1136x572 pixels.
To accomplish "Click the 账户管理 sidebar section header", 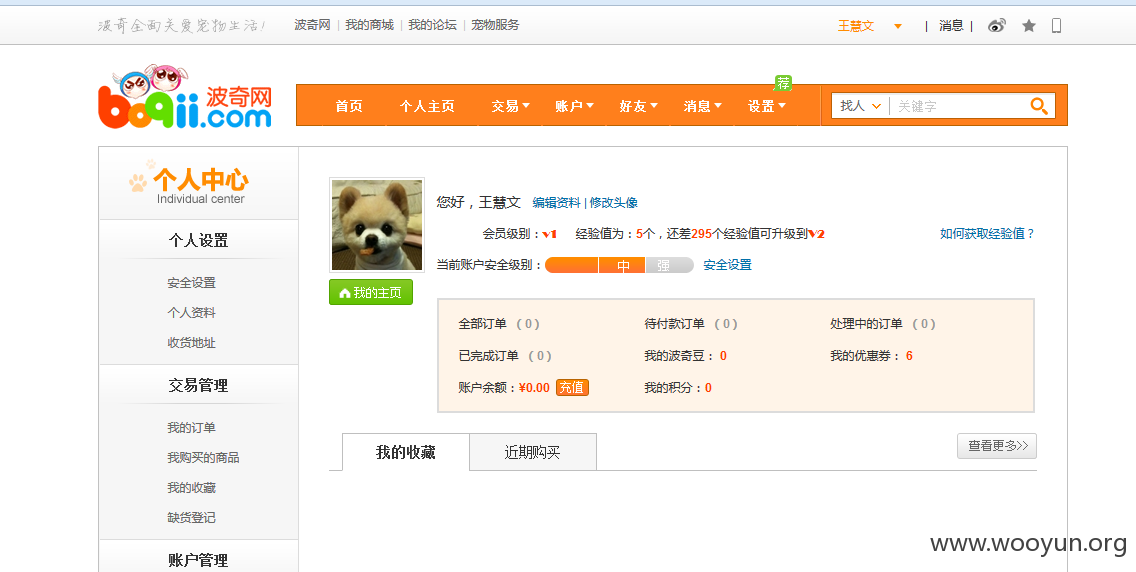I will [199, 560].
